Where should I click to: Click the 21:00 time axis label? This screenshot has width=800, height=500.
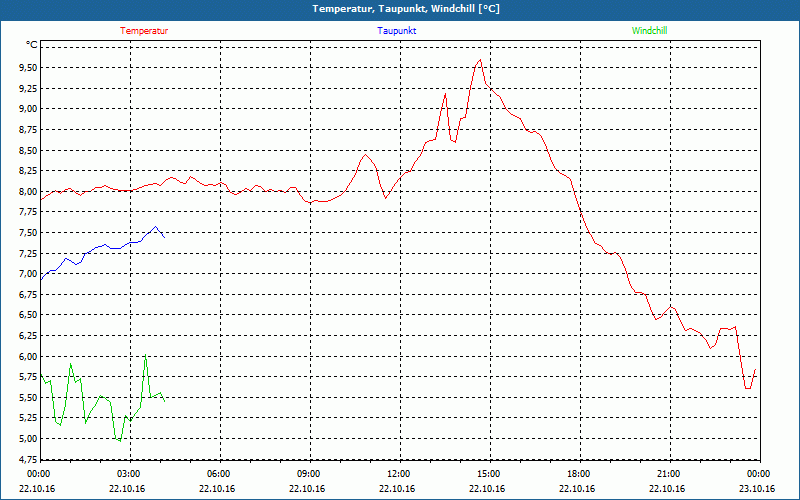[x=667, y=474]
